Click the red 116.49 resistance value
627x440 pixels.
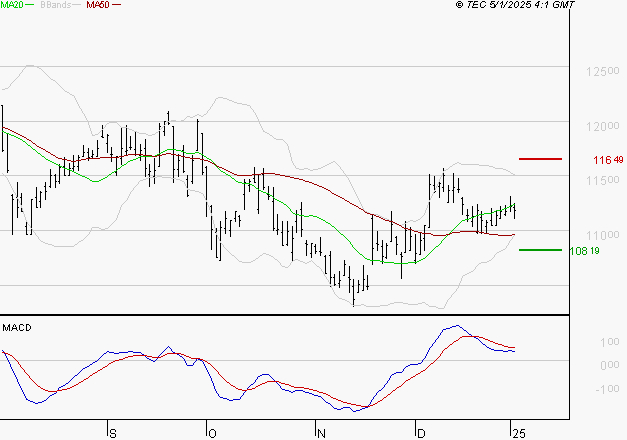[608, 160]
